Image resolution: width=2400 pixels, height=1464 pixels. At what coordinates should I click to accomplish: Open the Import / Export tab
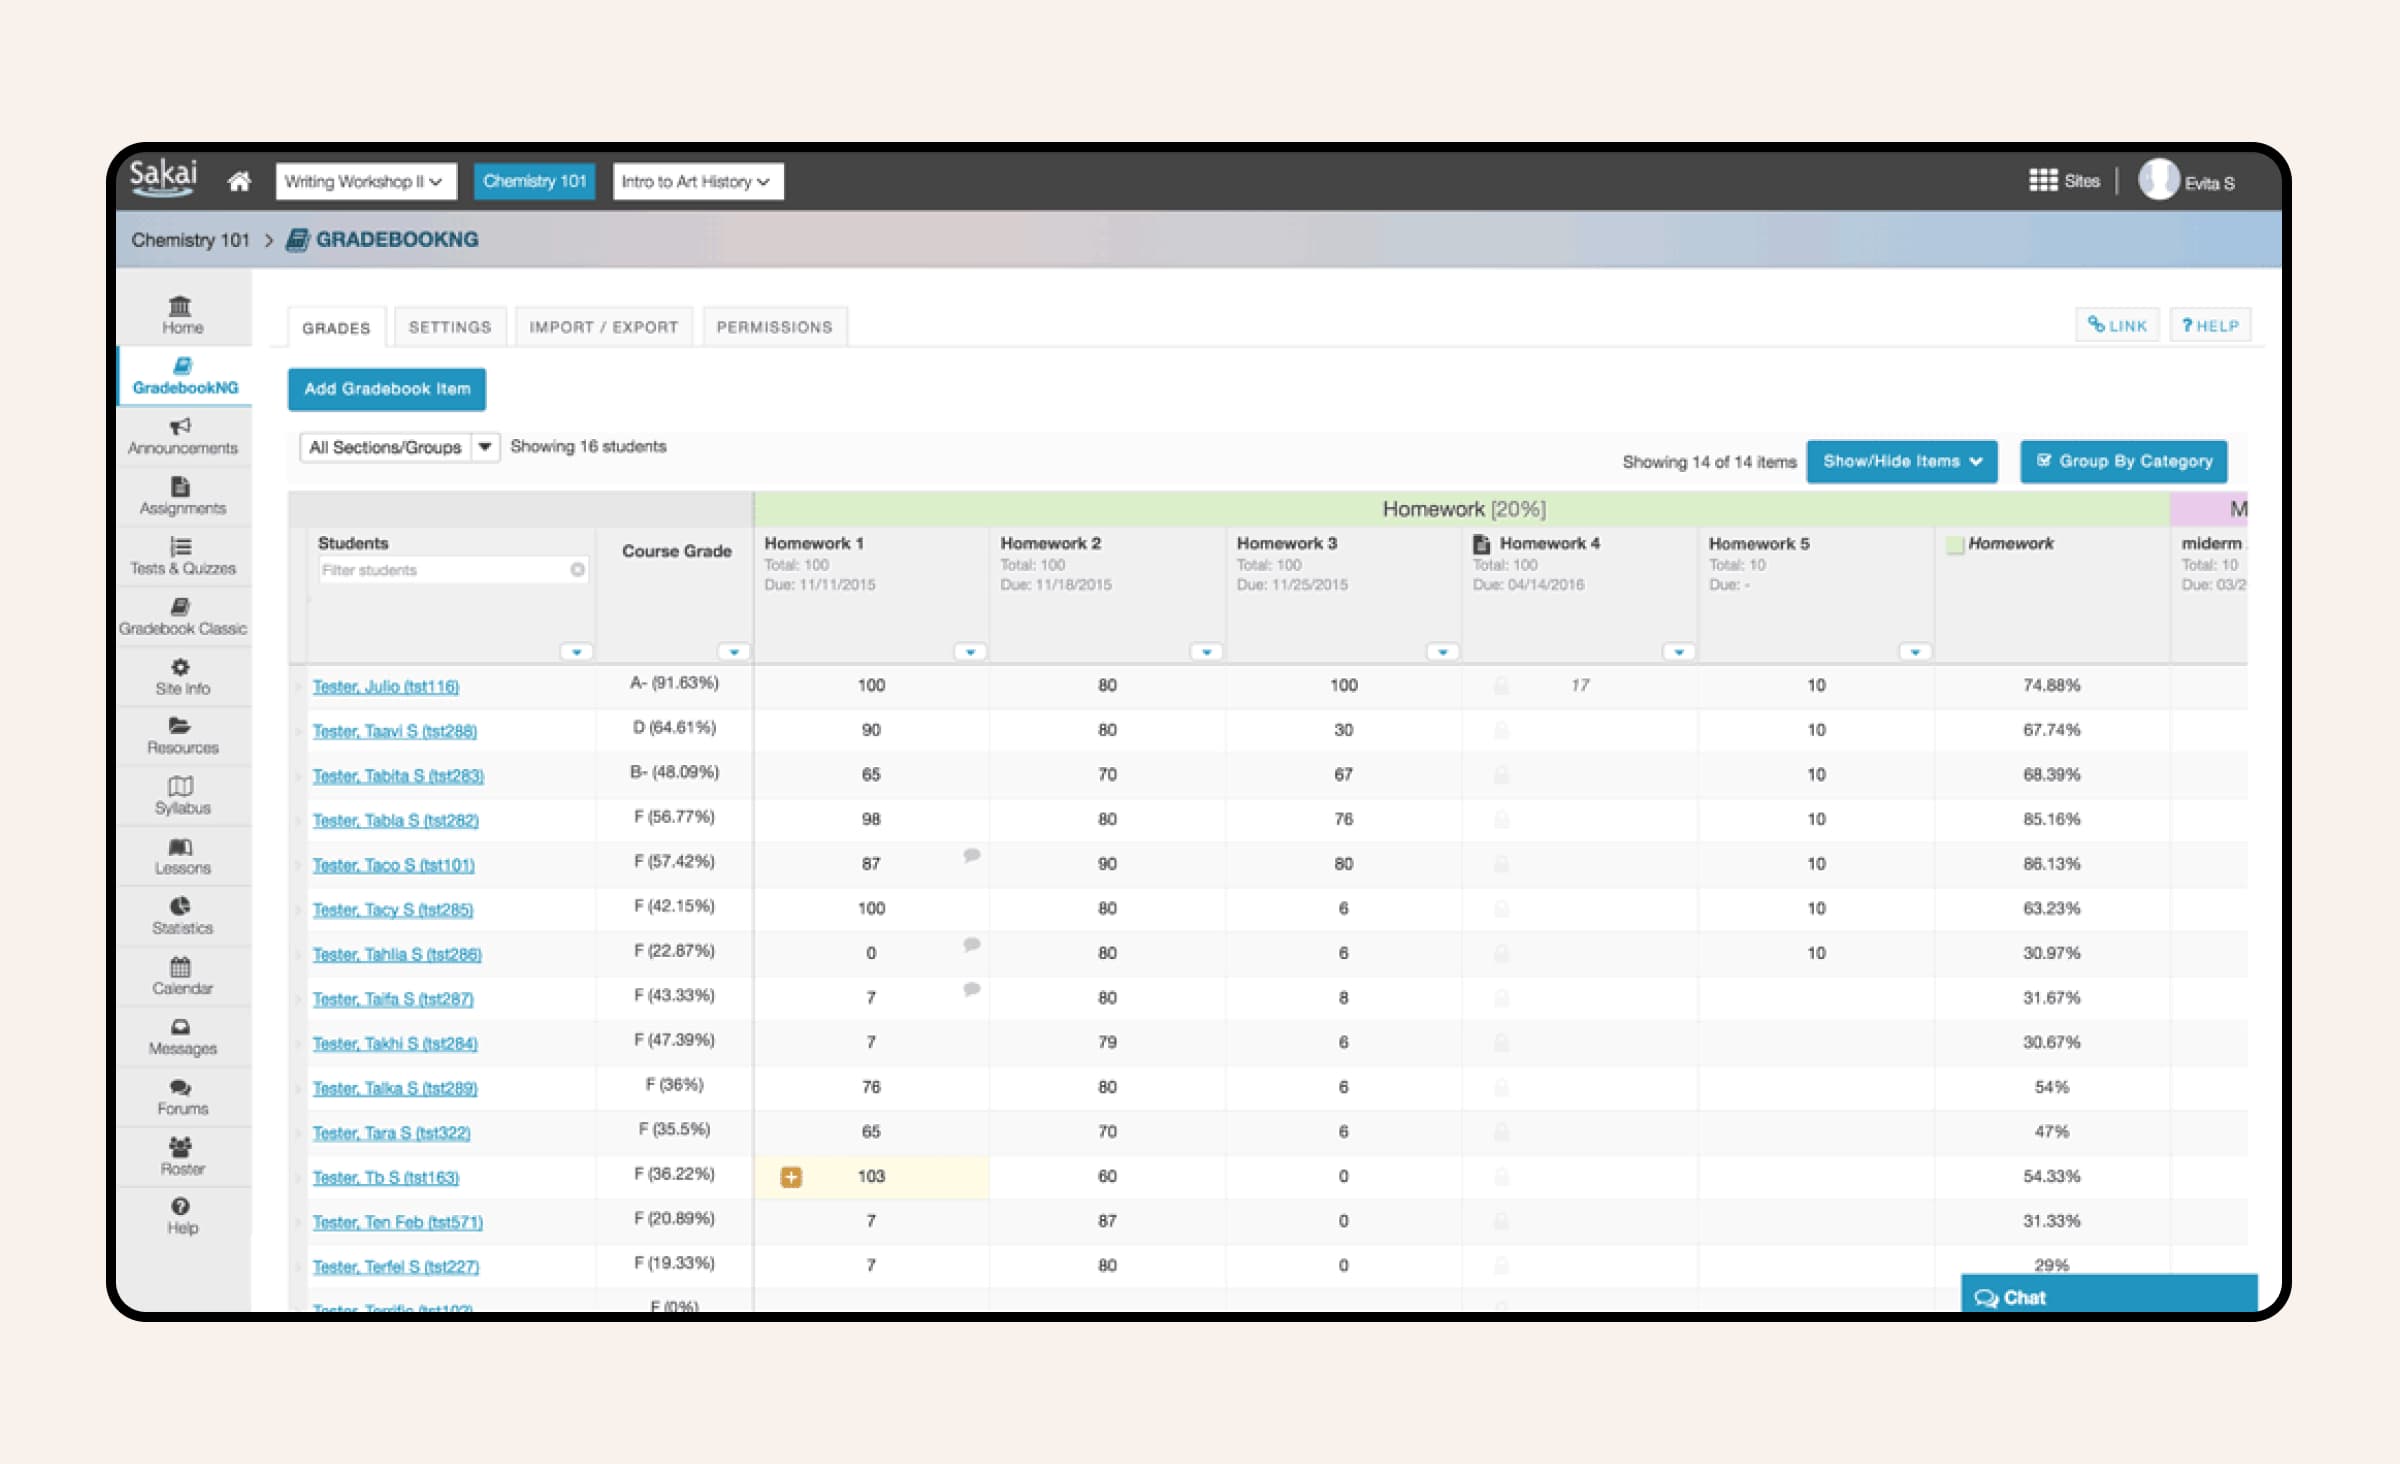603,327
